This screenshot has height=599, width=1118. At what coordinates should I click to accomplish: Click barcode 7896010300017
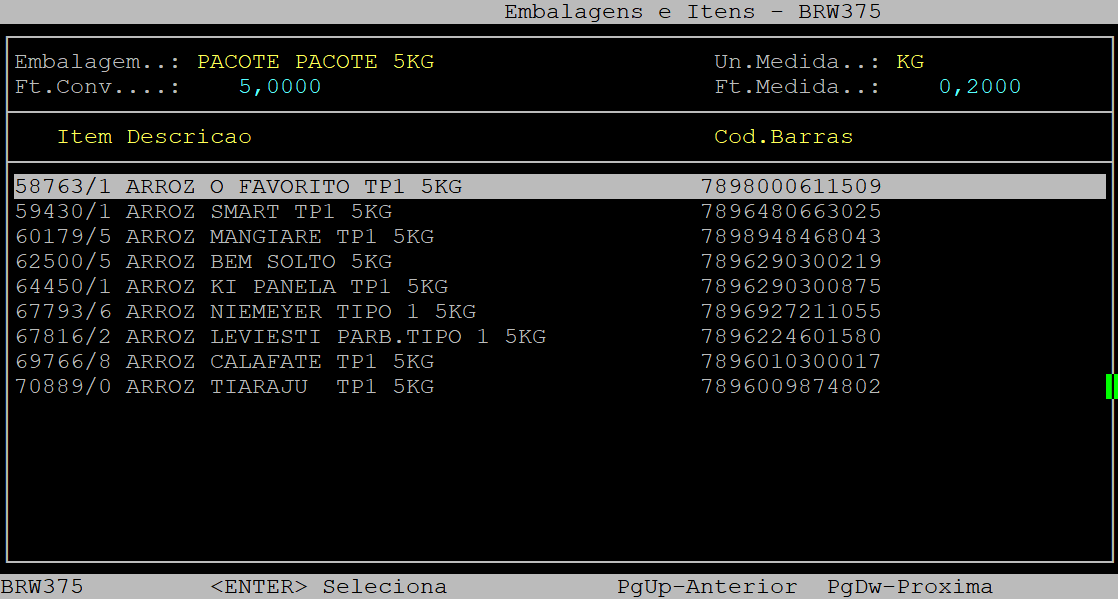[791, 362]
